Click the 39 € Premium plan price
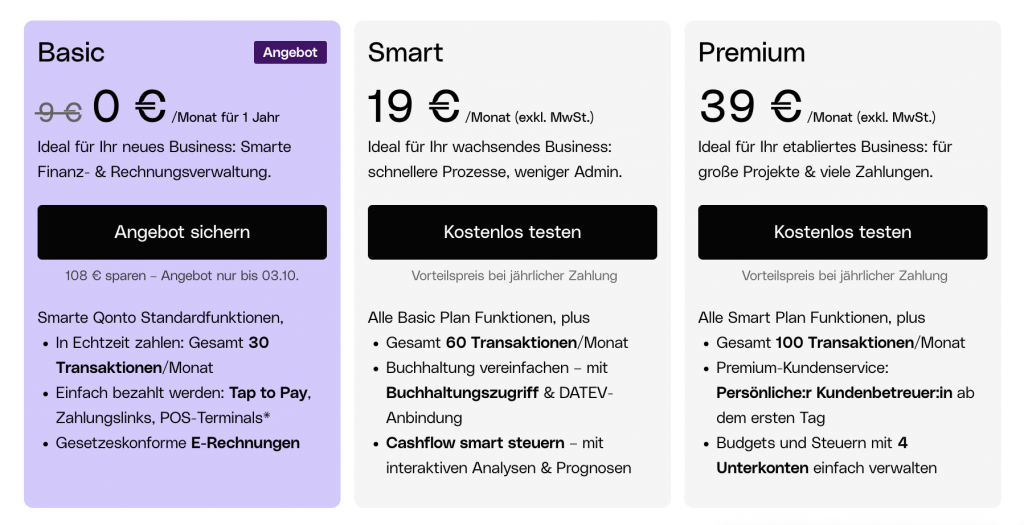 (750, 106)
